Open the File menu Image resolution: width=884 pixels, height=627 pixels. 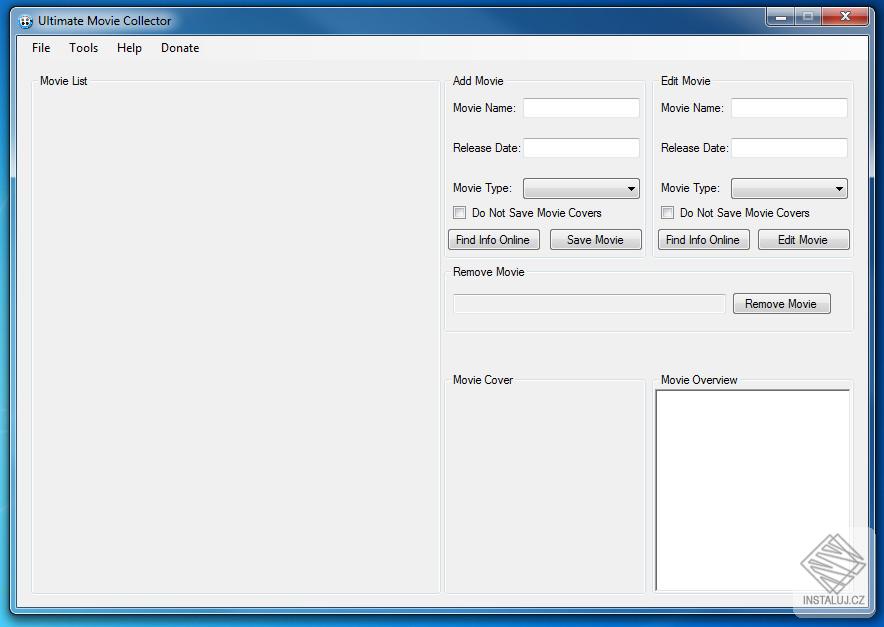pyautogui.click(x=41, y=48)
